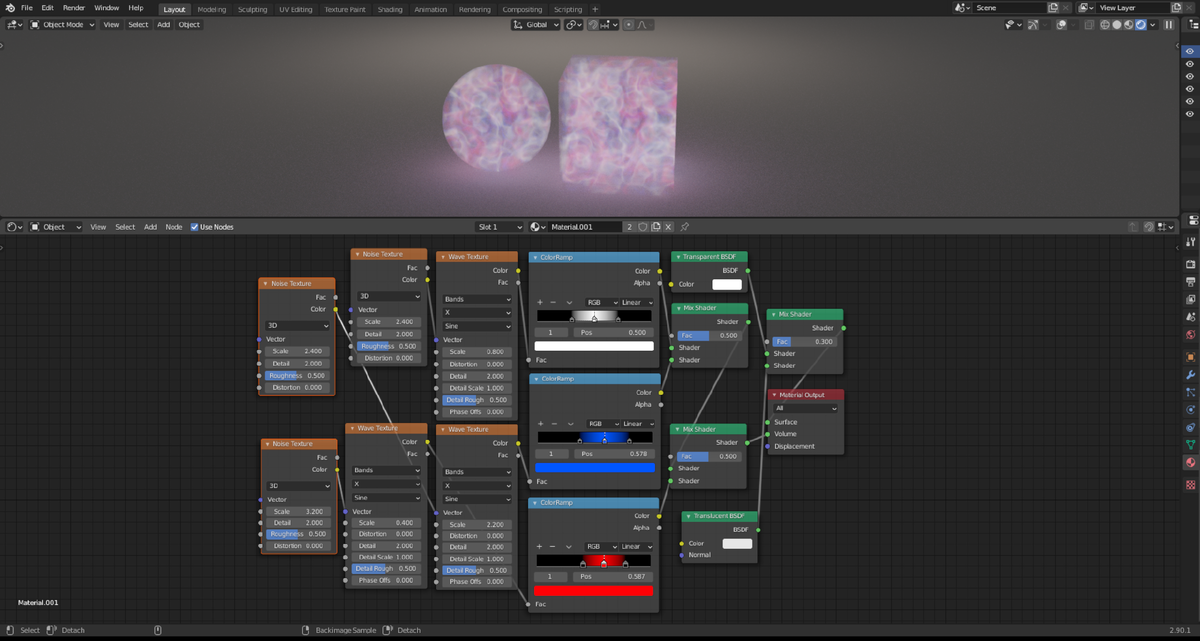This screenshot has height=641, width=1200.
Task: Add a stop with the ColorRamp plus button
Action: click(x=541, y=301)
